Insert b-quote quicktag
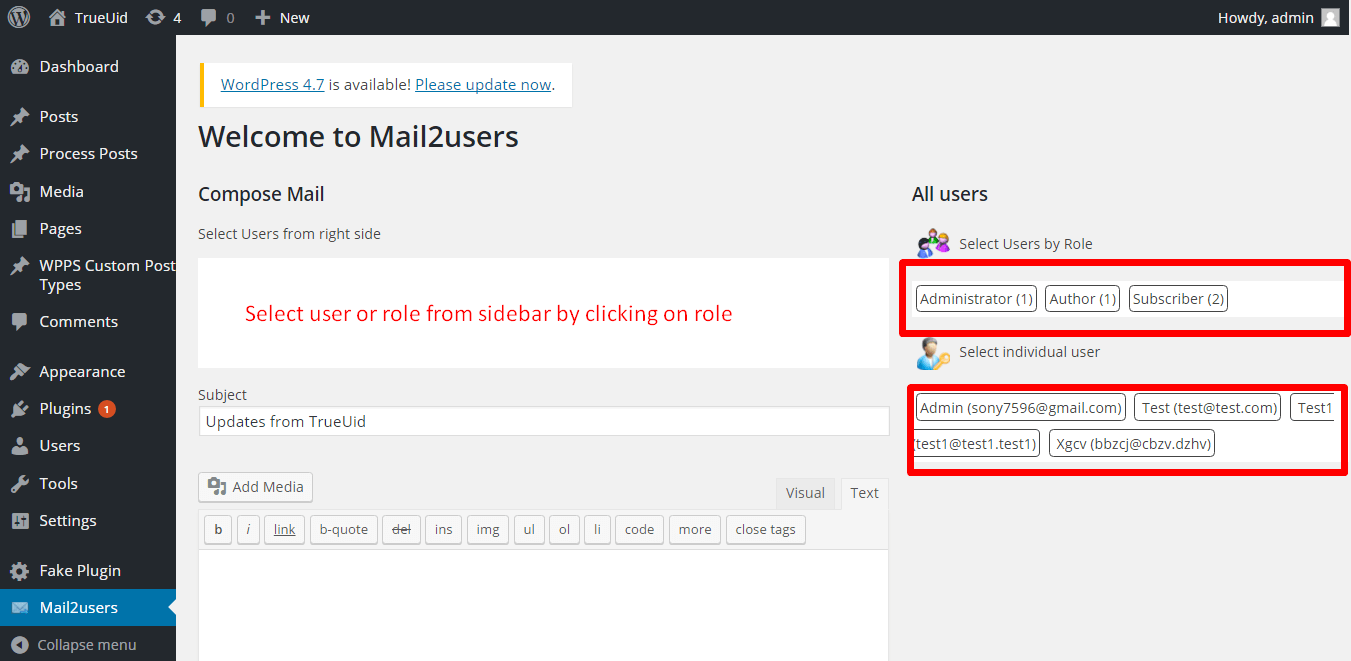Viewport: 1351px width, 661px height. 344,530
